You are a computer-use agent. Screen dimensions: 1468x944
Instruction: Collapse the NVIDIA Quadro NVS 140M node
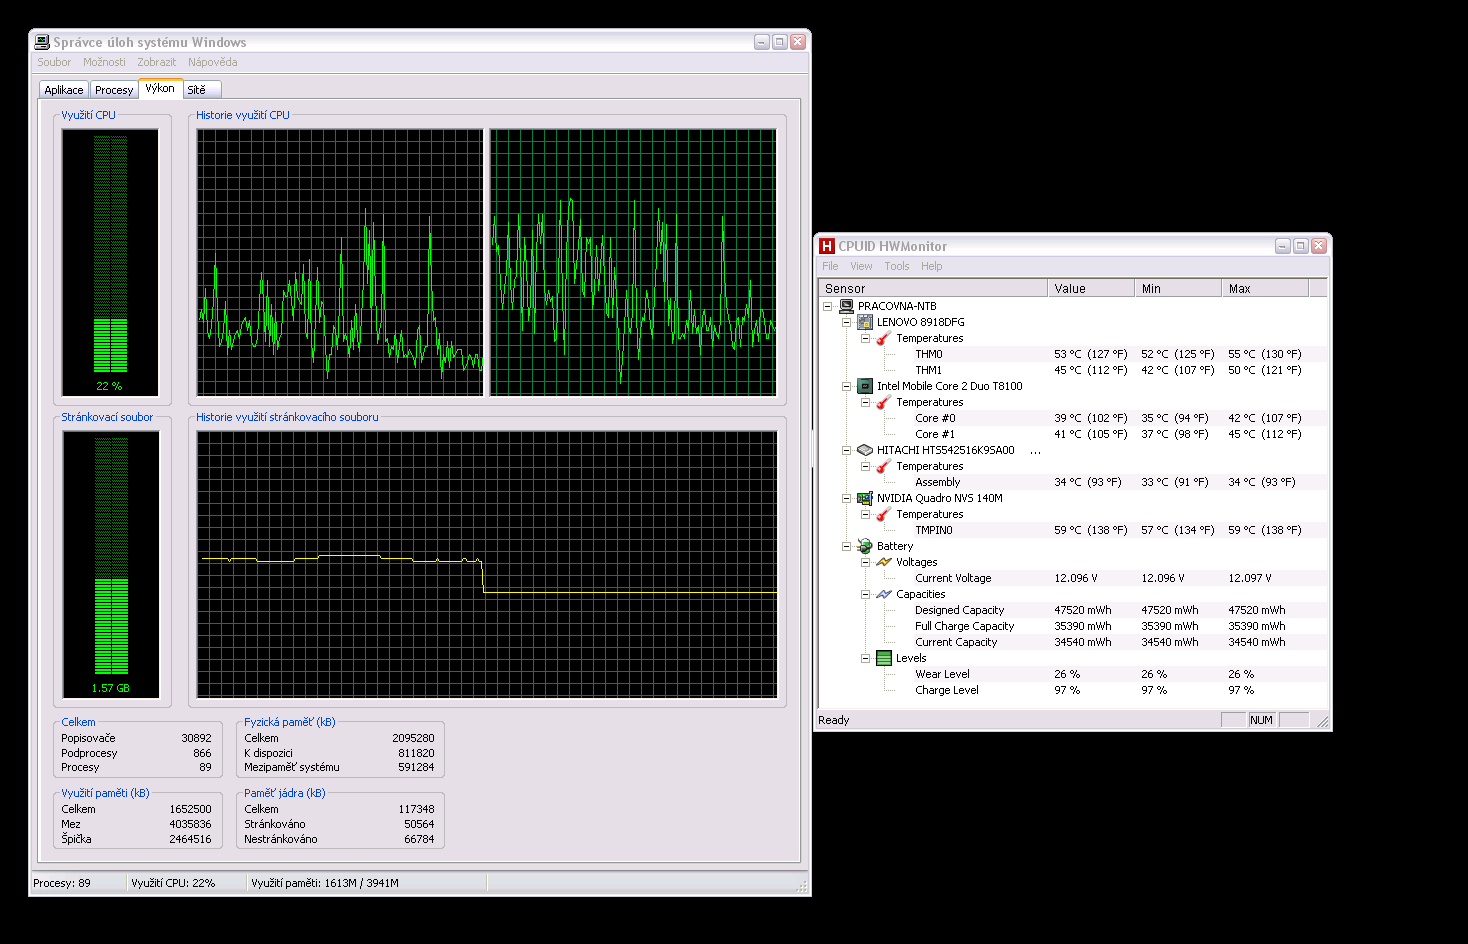846,498
